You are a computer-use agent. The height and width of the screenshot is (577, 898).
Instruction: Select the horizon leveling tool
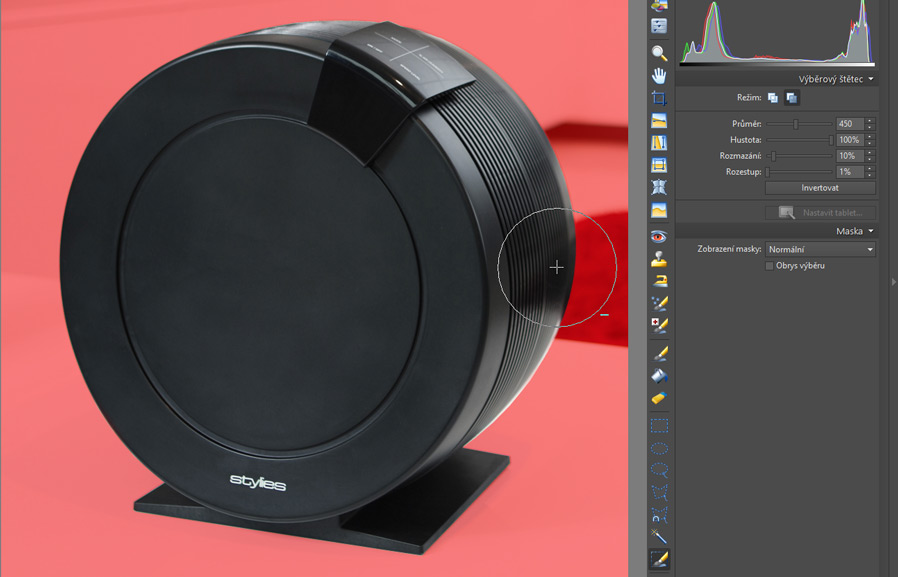659,121
